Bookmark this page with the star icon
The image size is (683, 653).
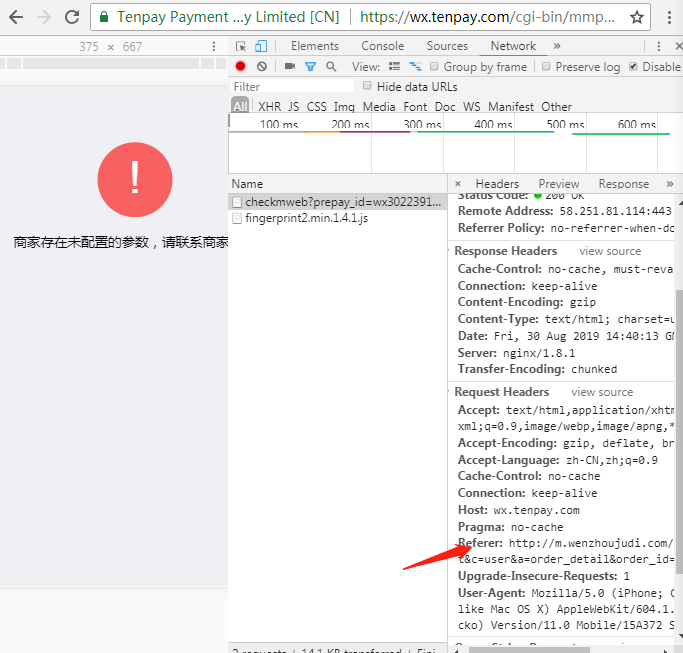pos(636,17)
